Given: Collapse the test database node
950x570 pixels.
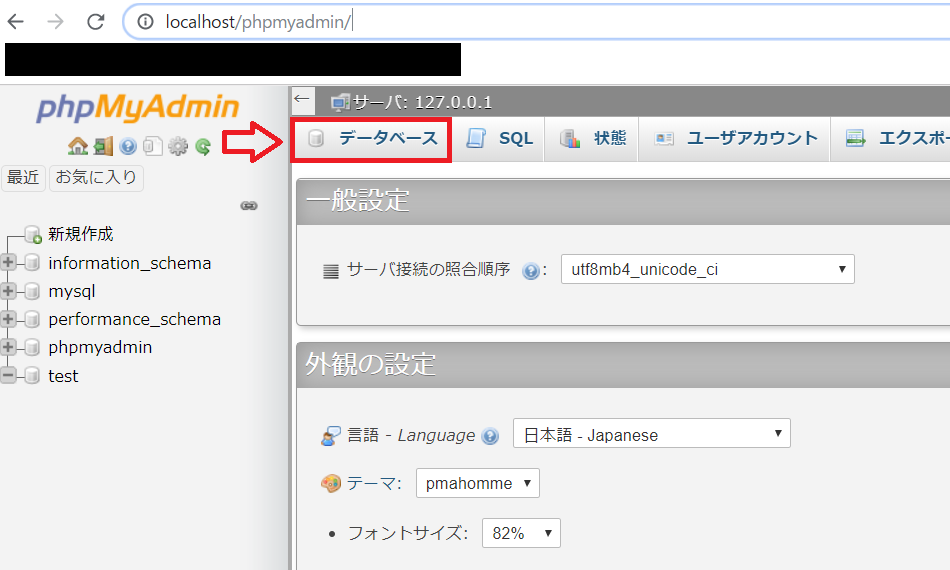Looking at the screenshot, I should [8, 375].
